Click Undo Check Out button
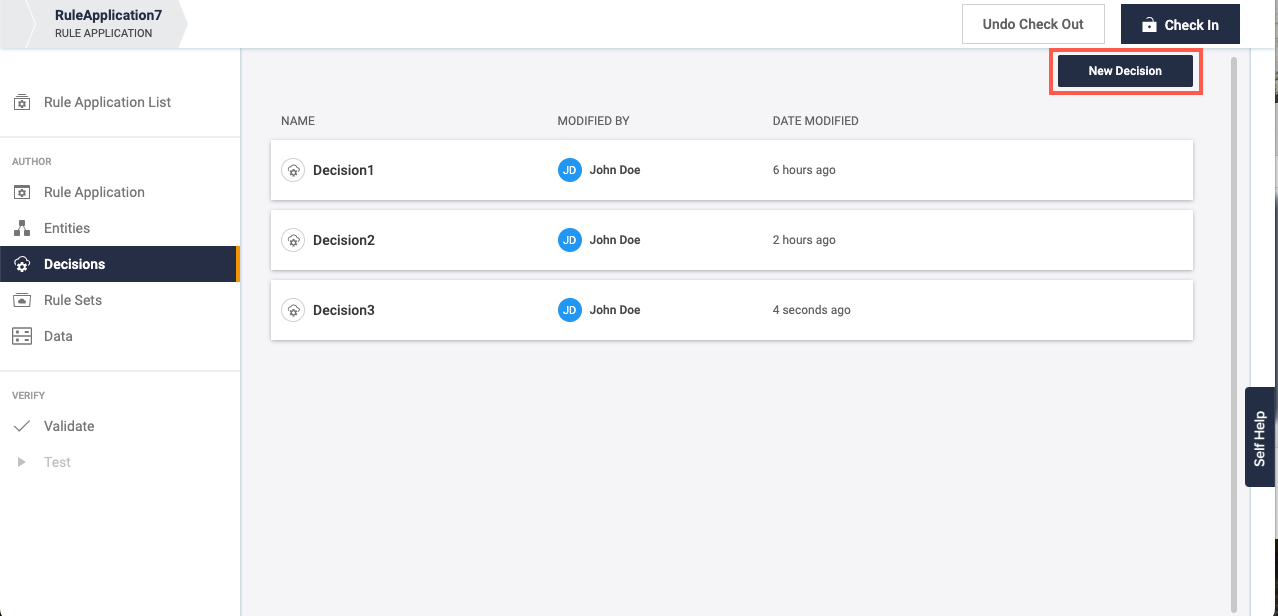 tap(1033, 24)
